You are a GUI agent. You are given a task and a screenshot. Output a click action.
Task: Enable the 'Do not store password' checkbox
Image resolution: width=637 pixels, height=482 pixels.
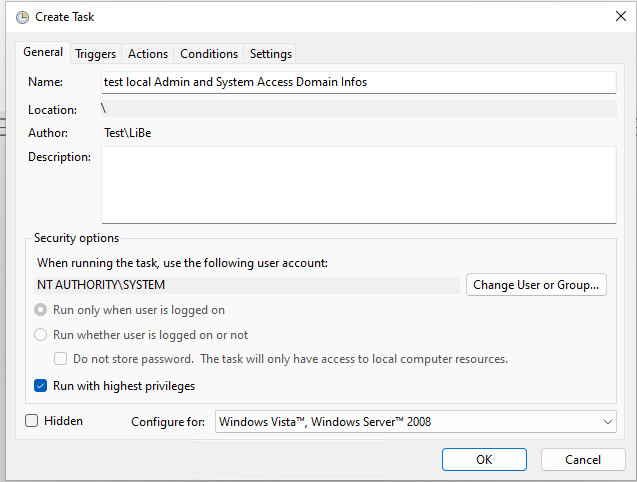click(61, 359)
